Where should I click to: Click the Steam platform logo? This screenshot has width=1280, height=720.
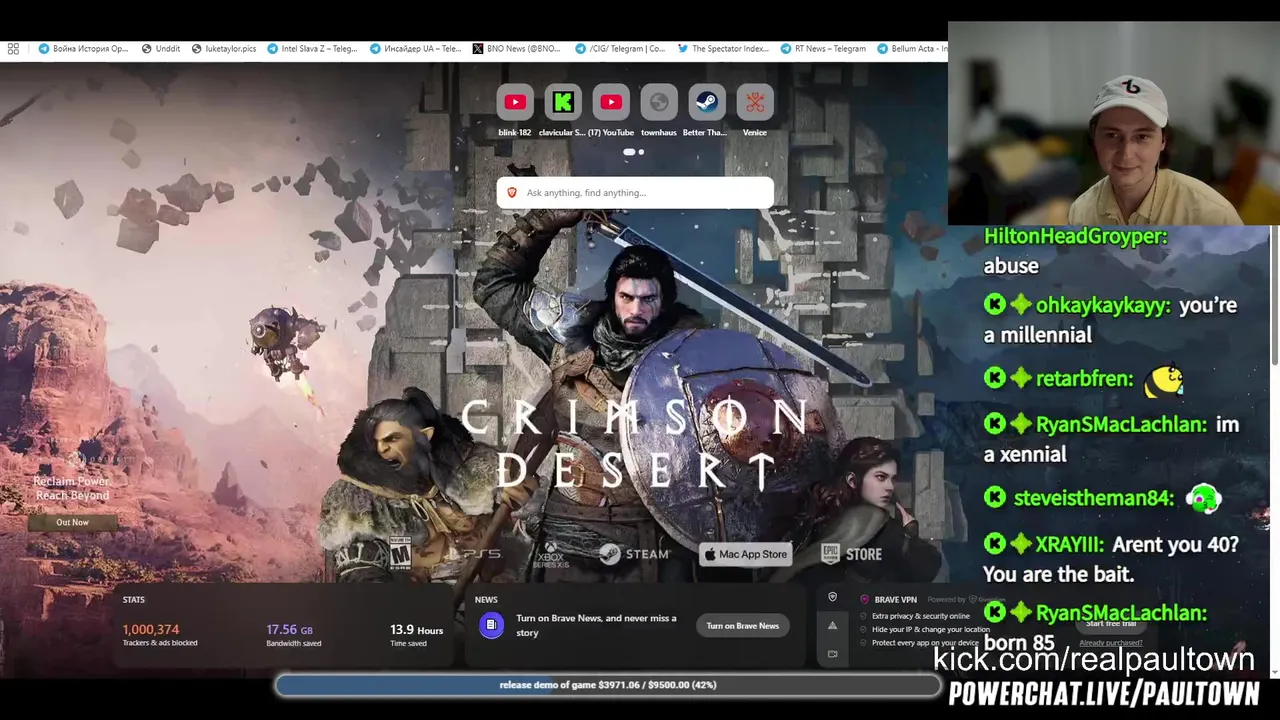coord(634,554)
